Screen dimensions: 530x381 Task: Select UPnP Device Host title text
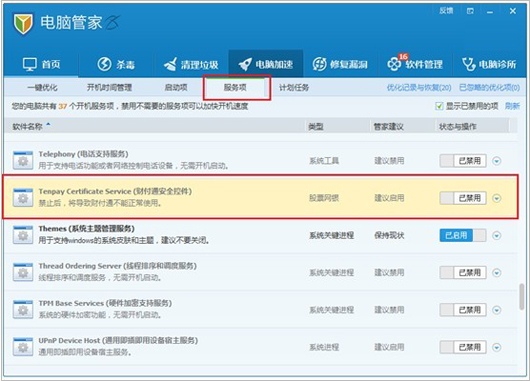[x=118, y=340]
